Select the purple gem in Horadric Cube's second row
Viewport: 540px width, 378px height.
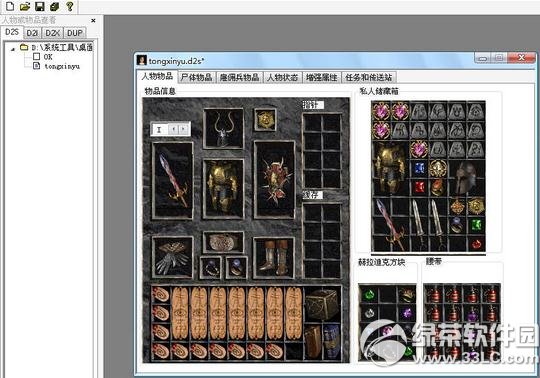click(x=407, y=313)
